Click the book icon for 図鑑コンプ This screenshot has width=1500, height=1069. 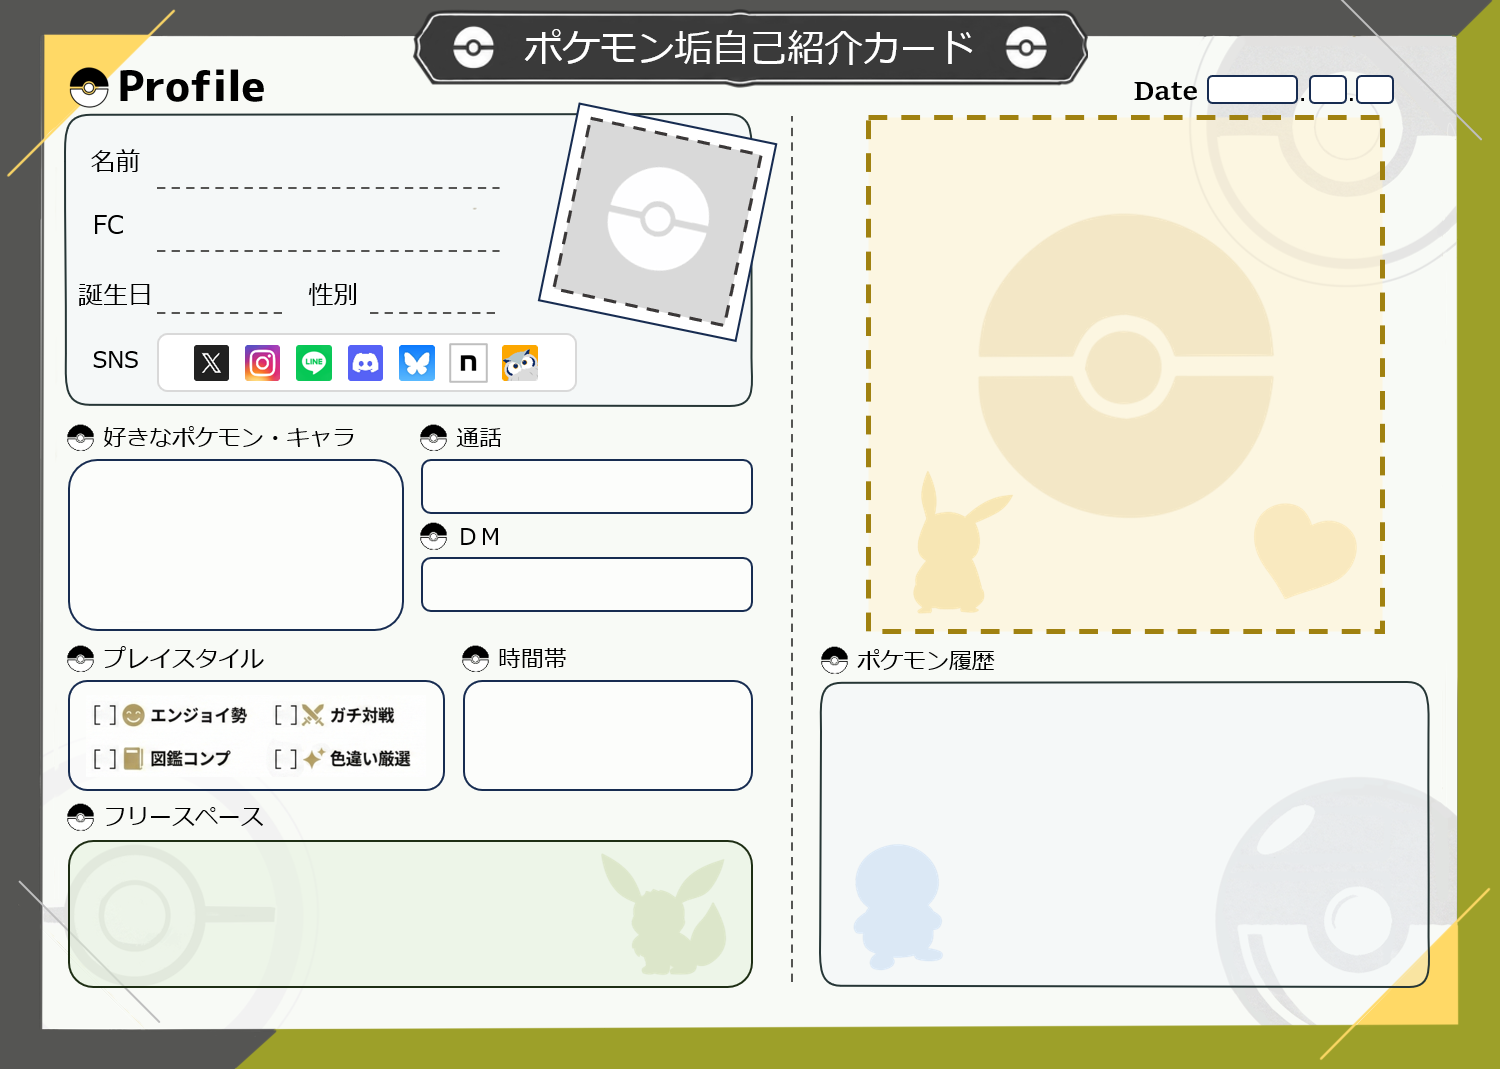[x=133, y=759]
